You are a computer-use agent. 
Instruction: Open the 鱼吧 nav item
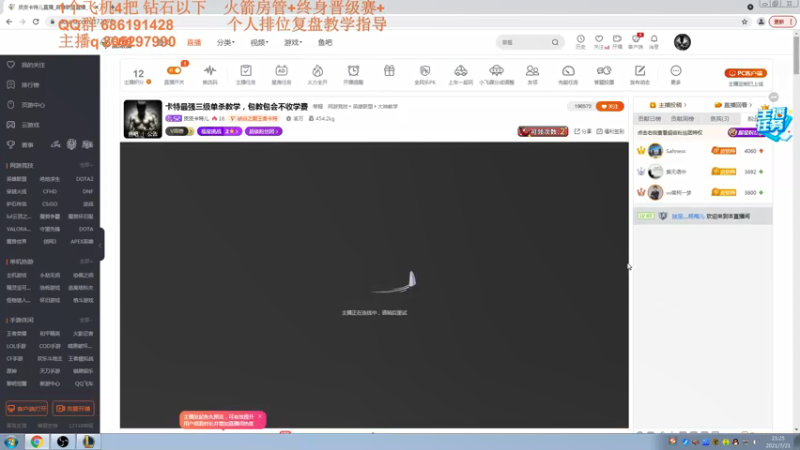point(325,42)
